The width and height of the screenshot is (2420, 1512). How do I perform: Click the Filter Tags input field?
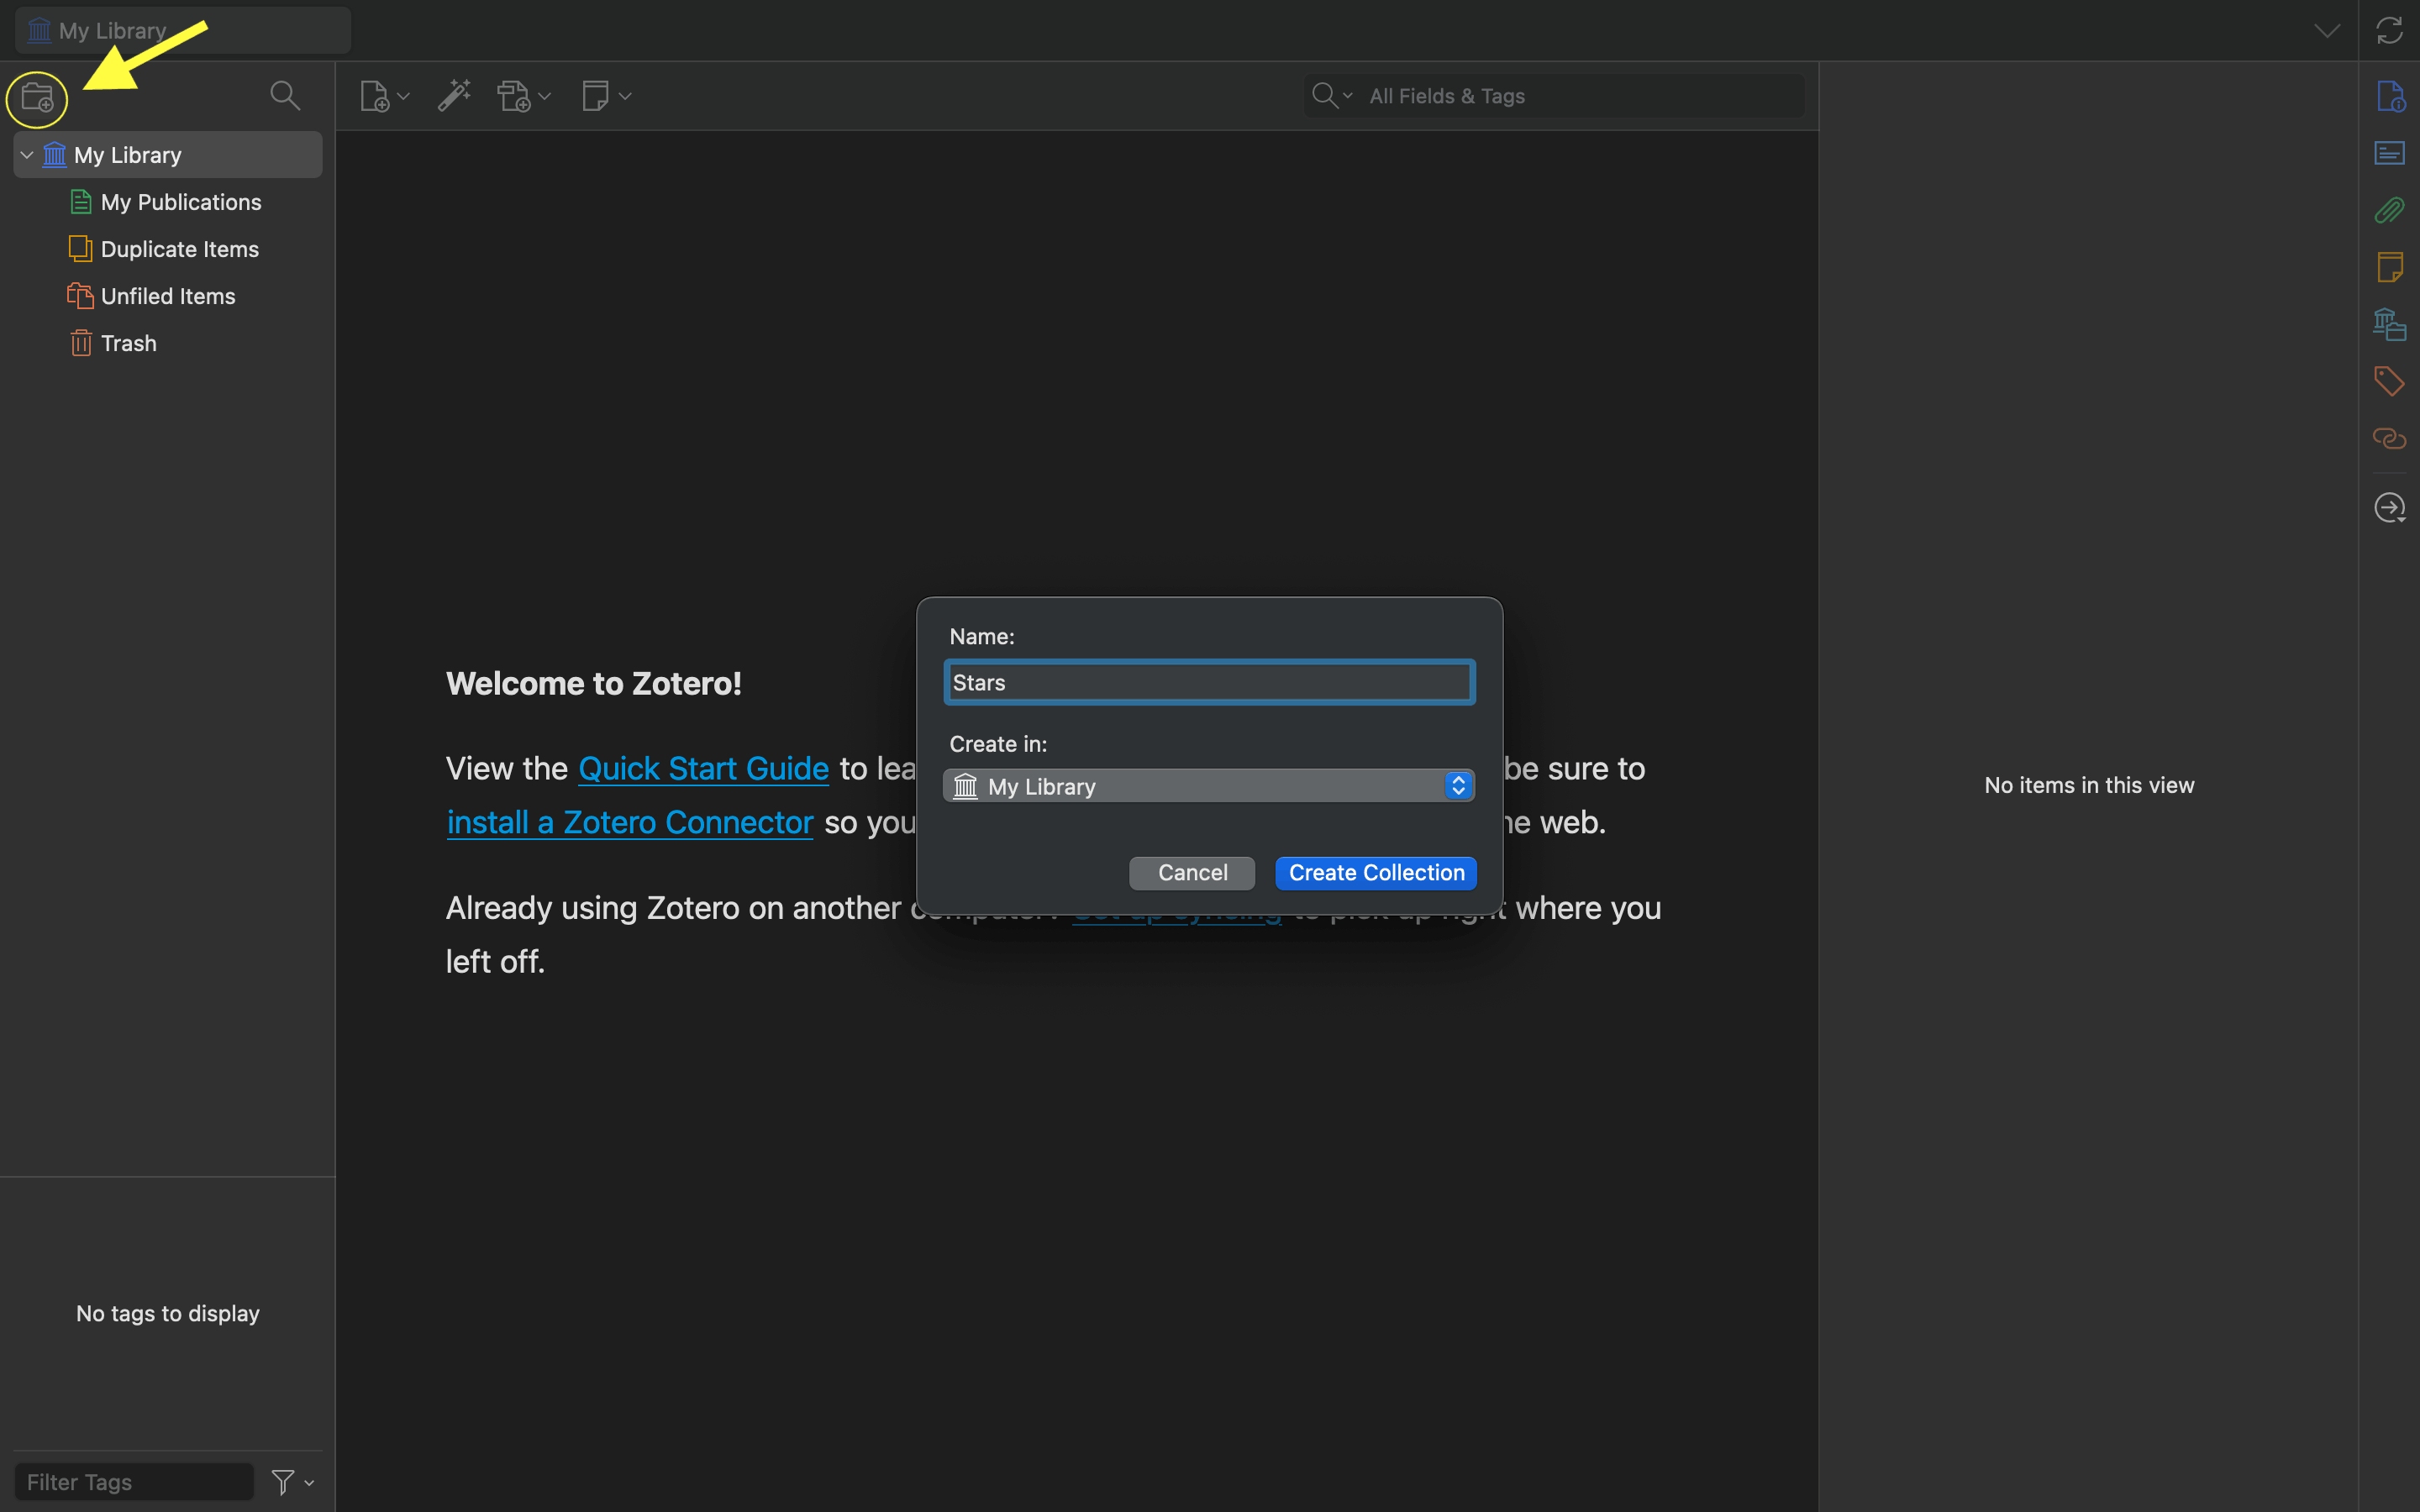coord(134,1482)
